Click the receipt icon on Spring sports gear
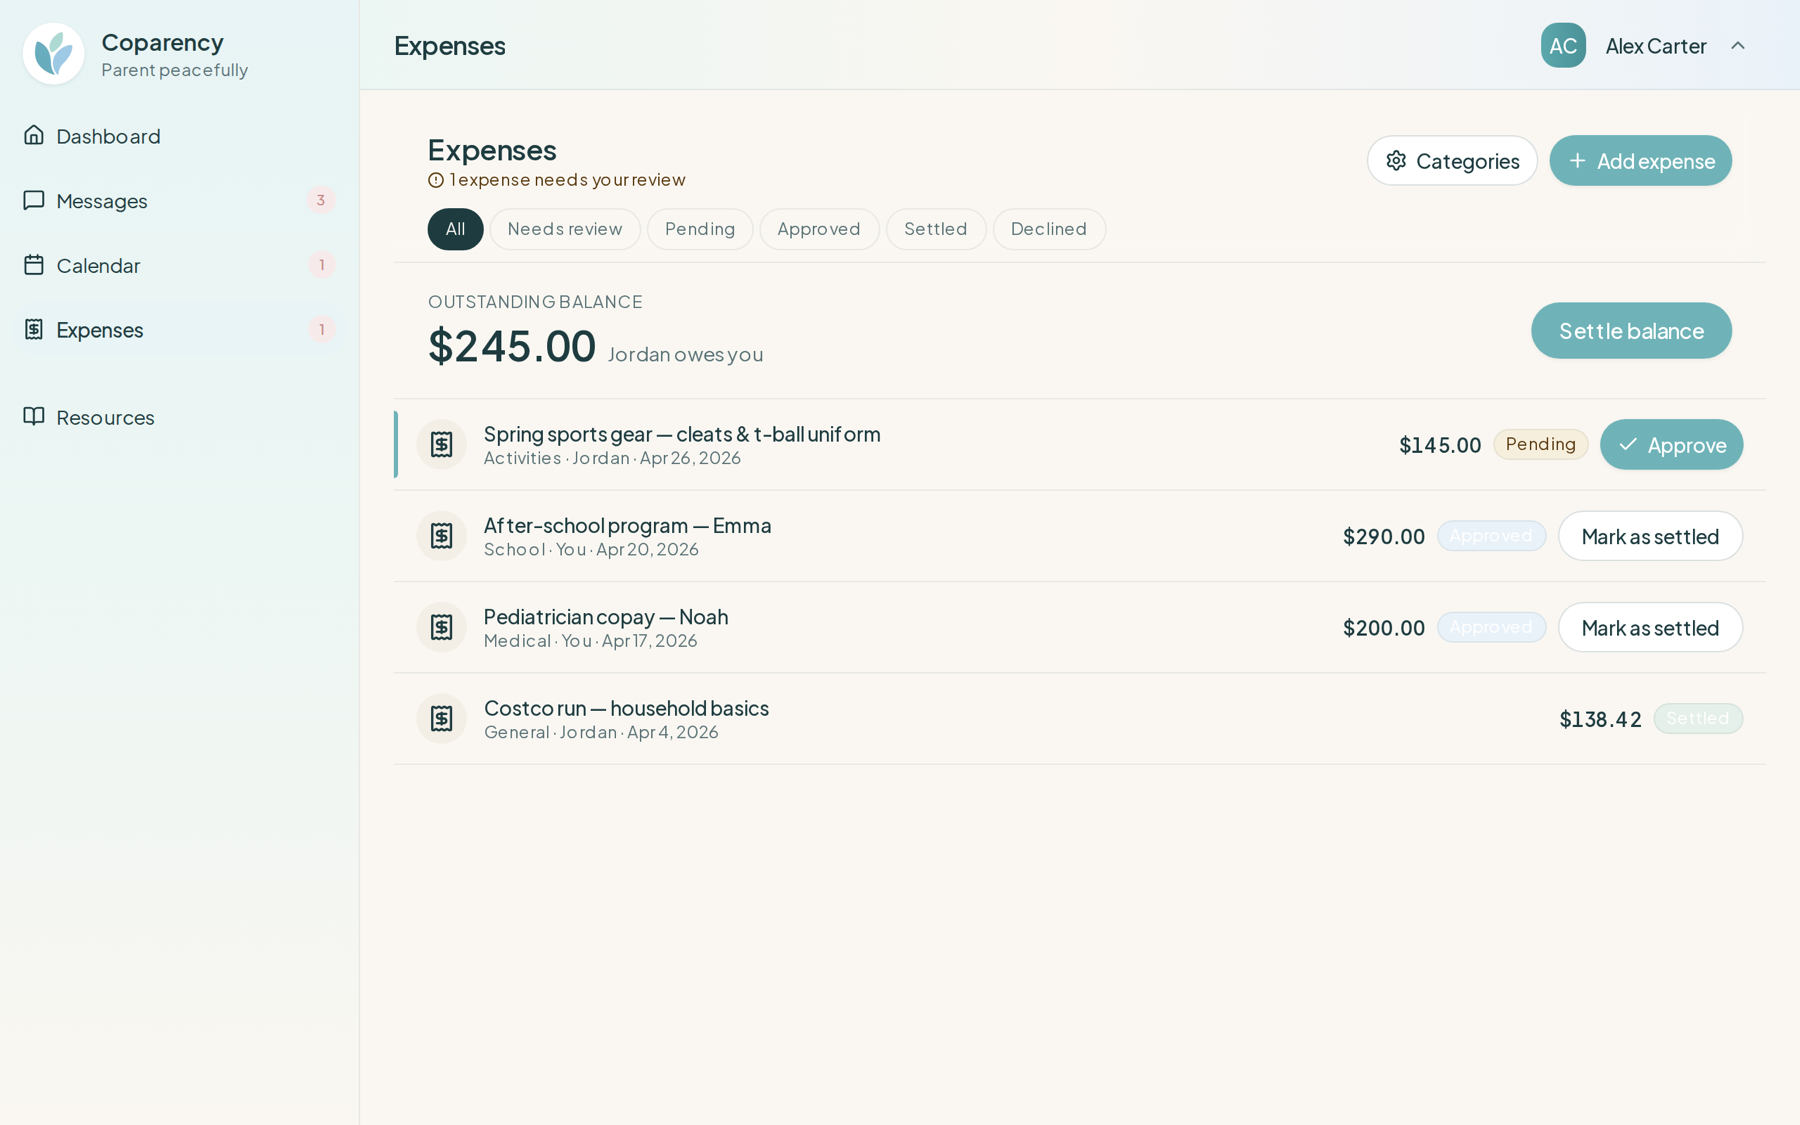 point(441,444)
